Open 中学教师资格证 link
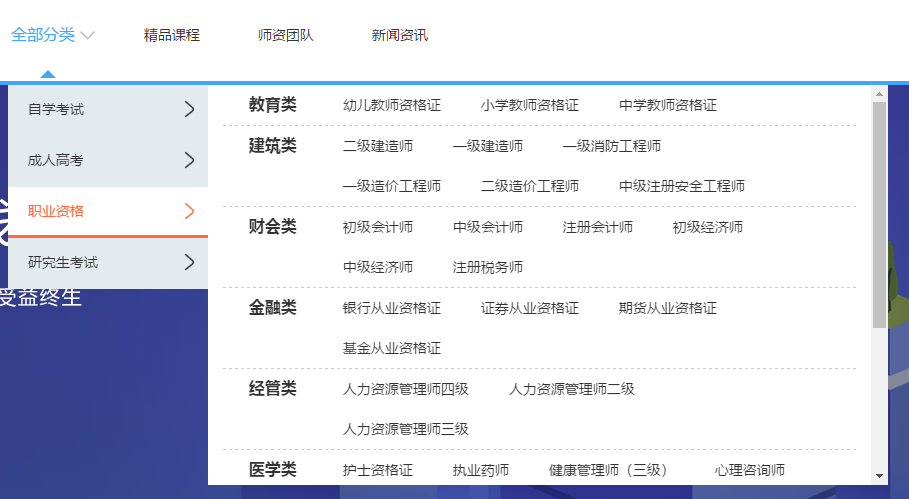This screenshot has height=499, width=909. pyautogui.click(x=668, y=105)
